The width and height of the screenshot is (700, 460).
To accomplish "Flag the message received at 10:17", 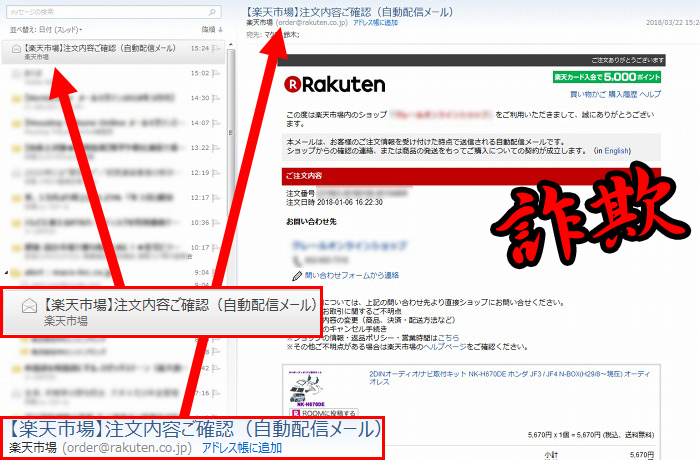I will pyautogui.click(x=217, y=247).
